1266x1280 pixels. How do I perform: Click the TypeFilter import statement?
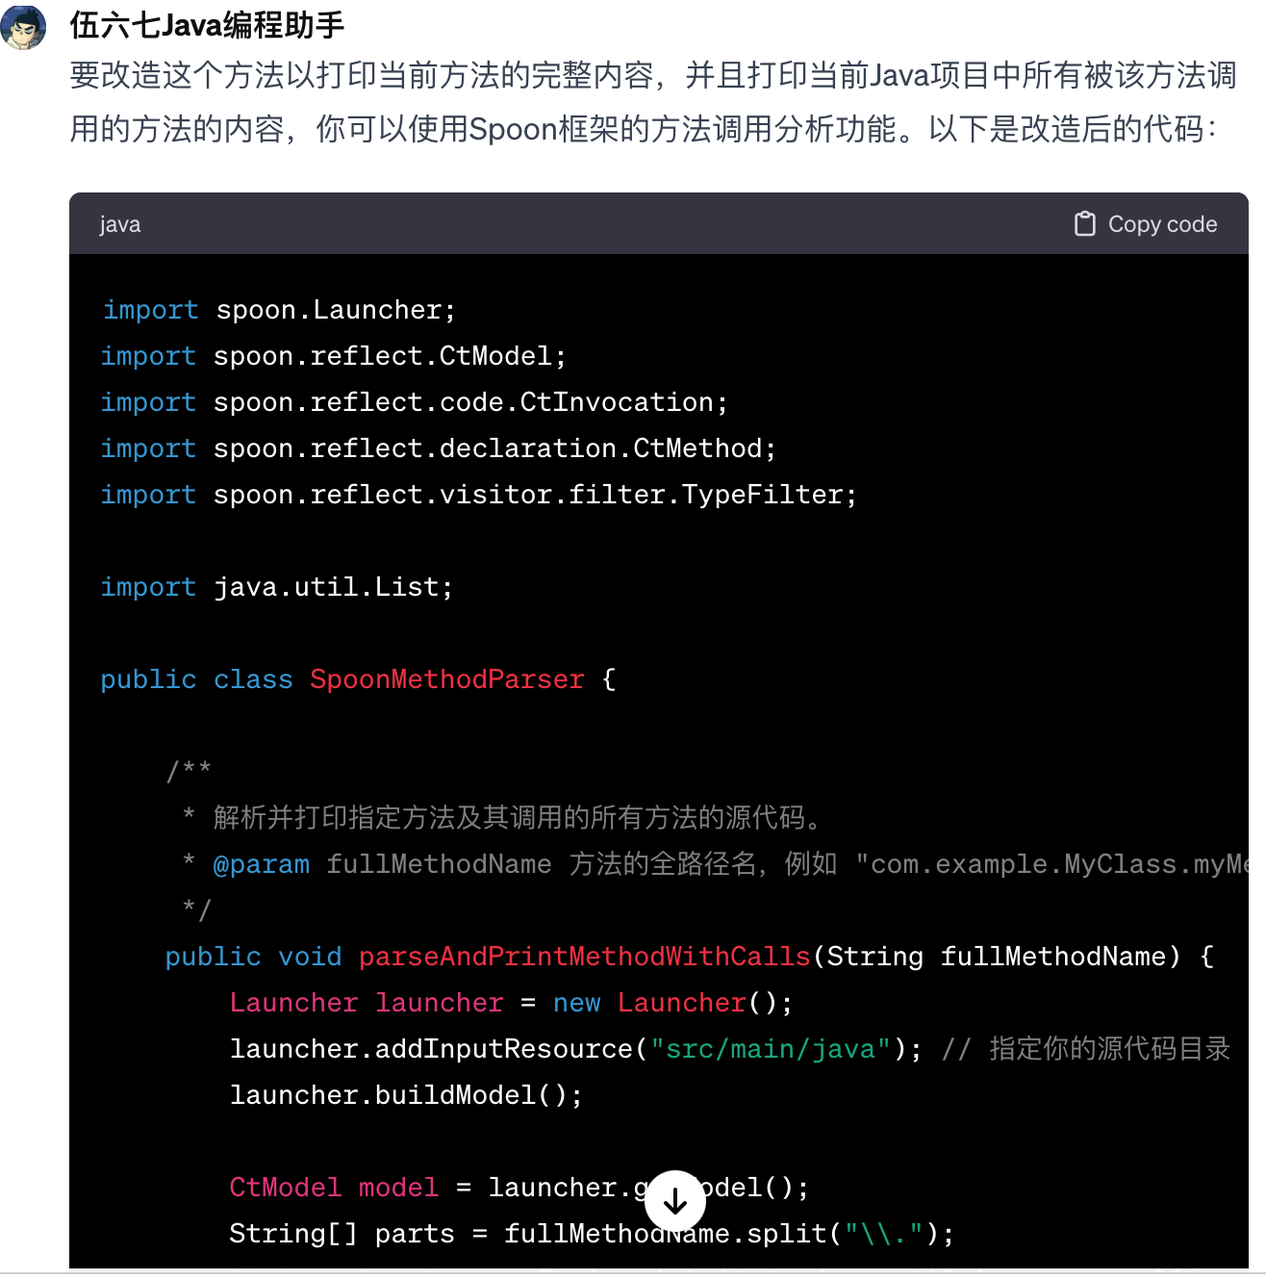(x=478, y=494)
